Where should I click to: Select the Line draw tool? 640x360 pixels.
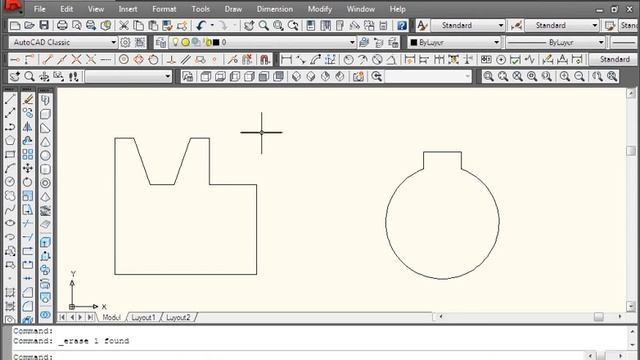click(x=10, y=99)
